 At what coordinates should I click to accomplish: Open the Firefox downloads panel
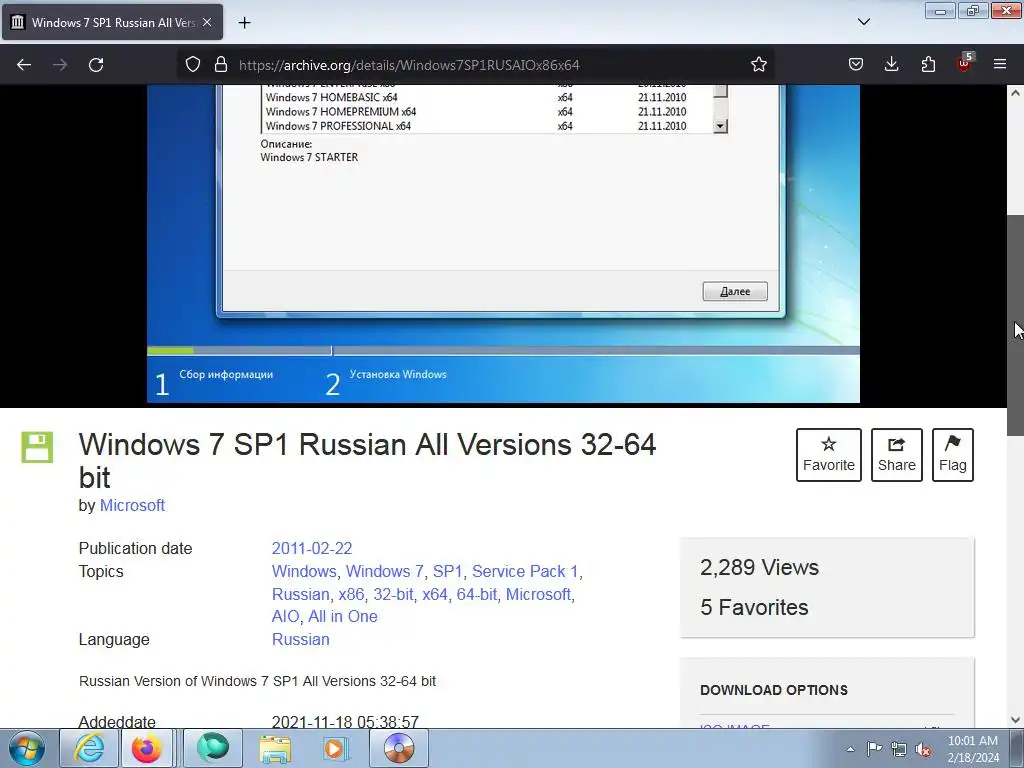pyautogui.click(x=891, y=65)
